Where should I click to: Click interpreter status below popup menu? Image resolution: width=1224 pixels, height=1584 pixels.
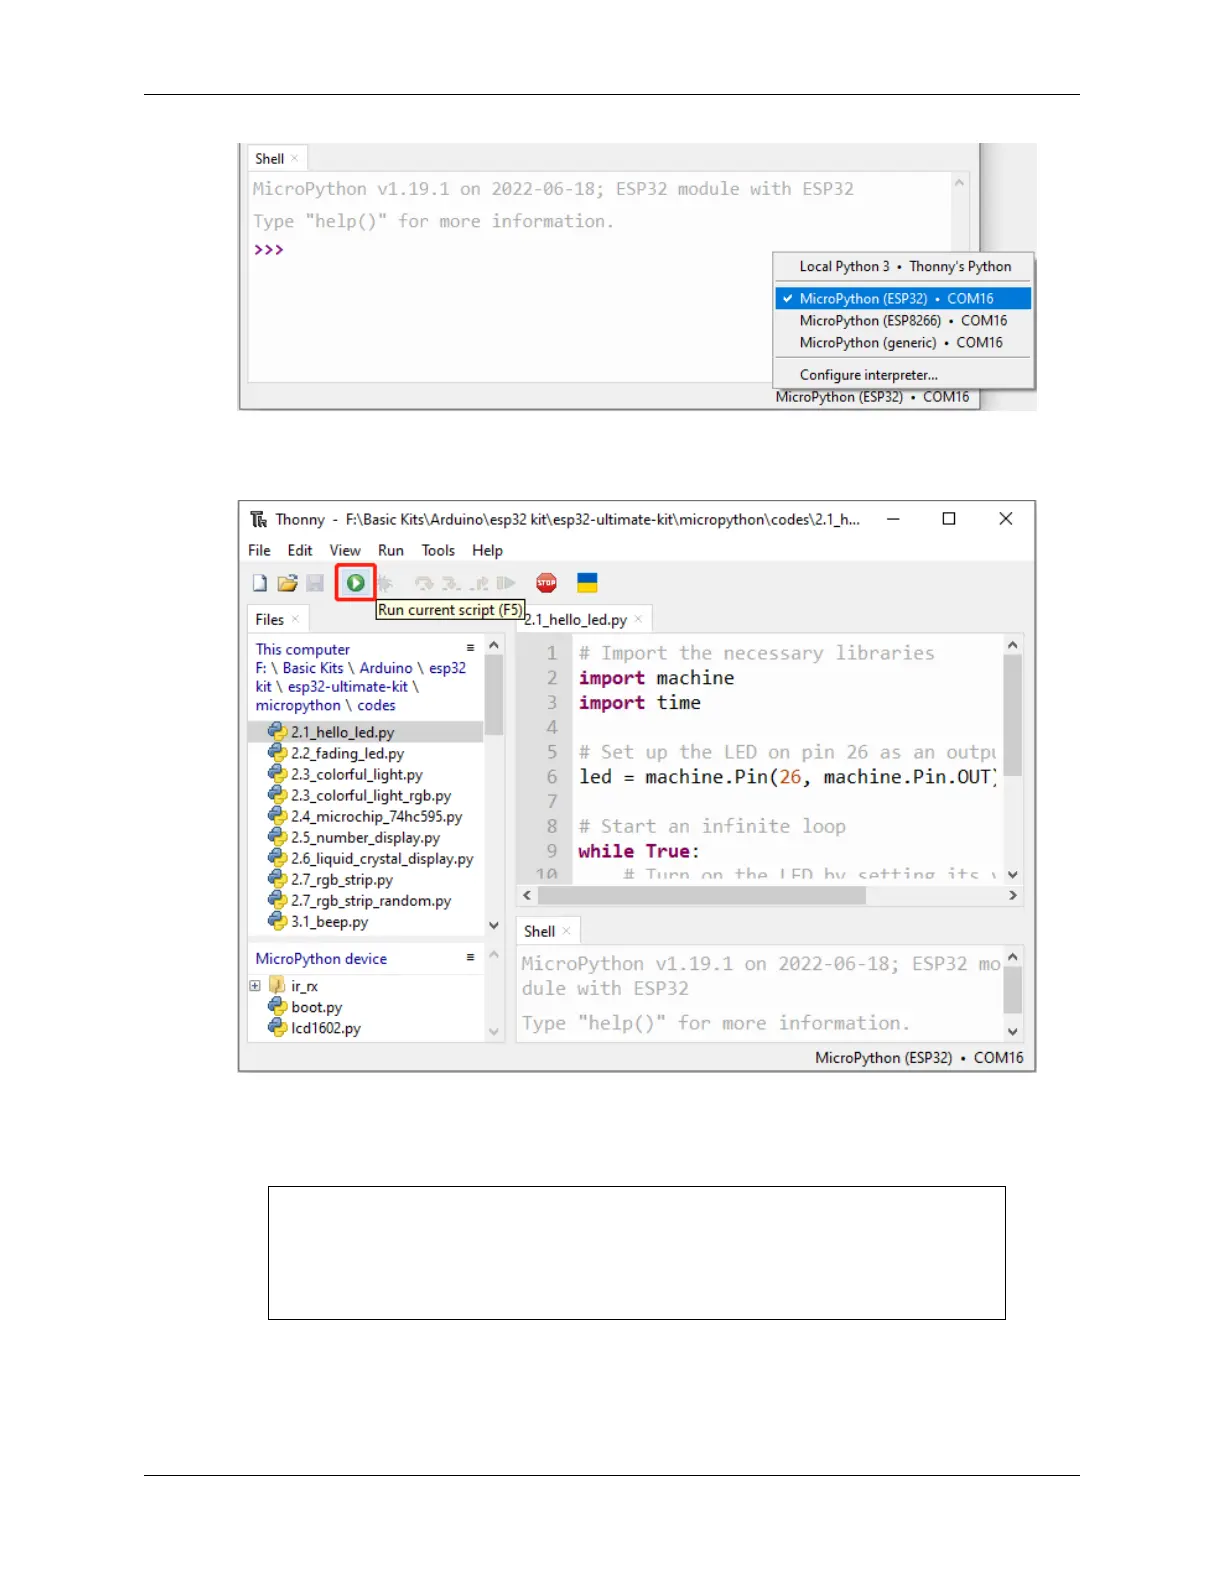[872, 397]
